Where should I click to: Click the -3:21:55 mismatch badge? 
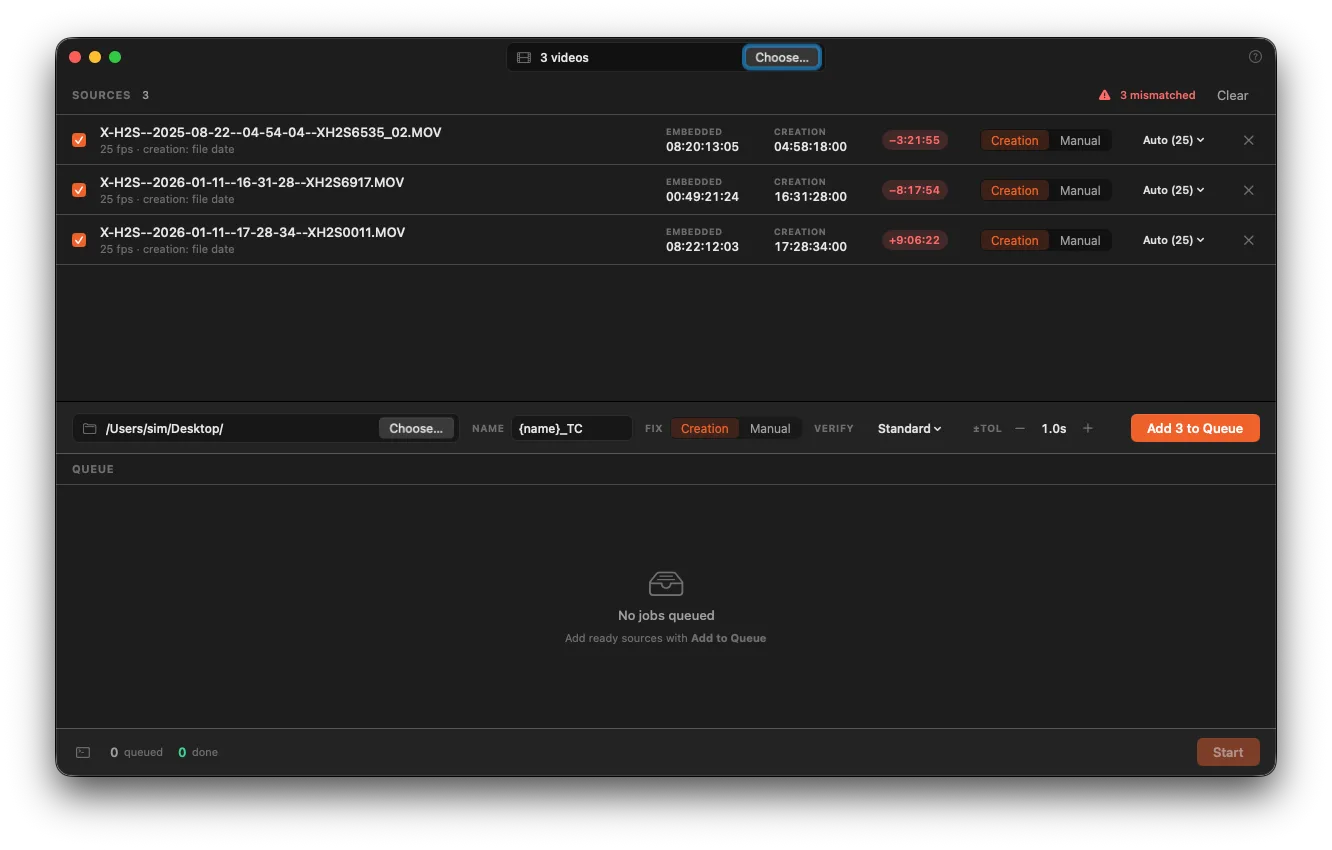point(915,140)
